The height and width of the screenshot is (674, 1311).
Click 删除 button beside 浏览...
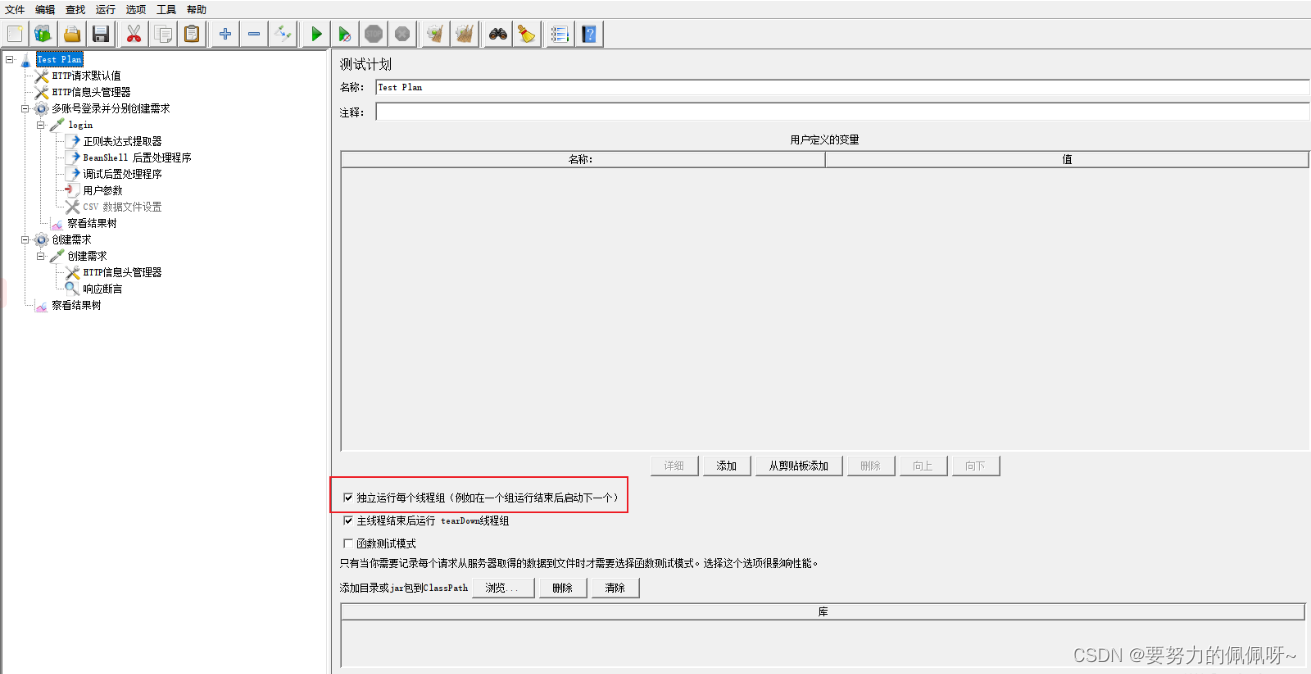[563, 588]
